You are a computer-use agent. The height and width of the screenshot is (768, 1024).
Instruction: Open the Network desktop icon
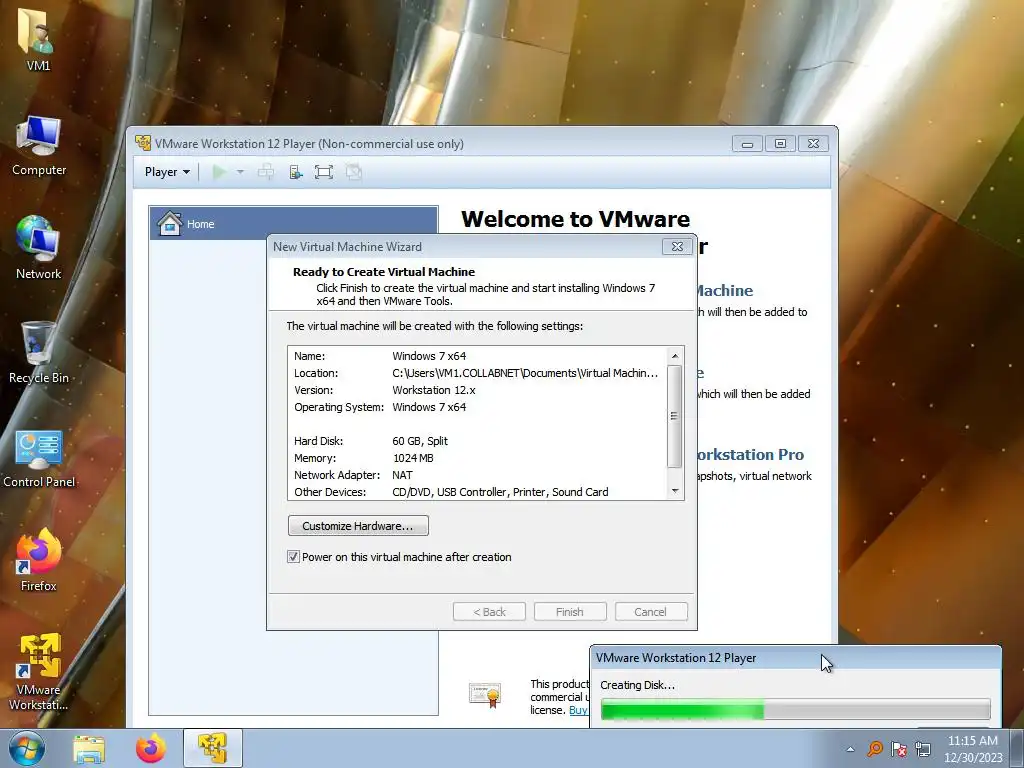pos(39,248)
